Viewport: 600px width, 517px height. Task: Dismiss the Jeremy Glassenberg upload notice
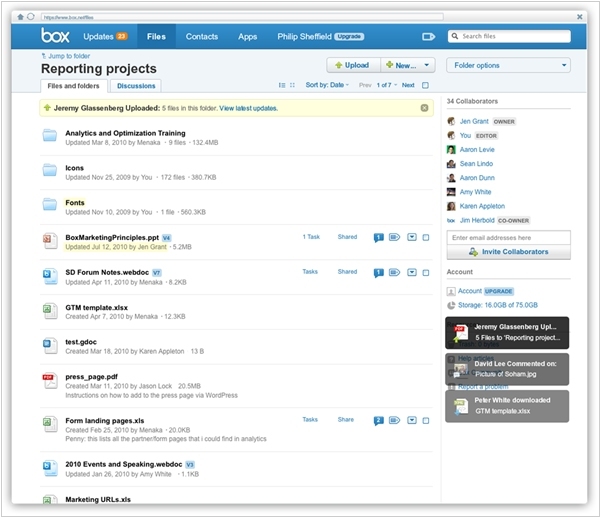tap(425, 108)
